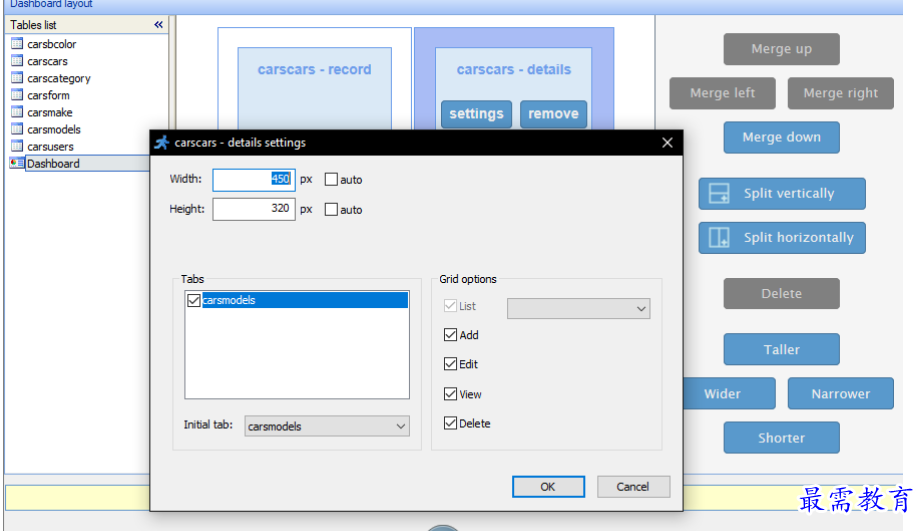This screenshot has width=921, height=531.
Task: Click the running-man icon in dialog title
Action: click(x=162, y=142)
